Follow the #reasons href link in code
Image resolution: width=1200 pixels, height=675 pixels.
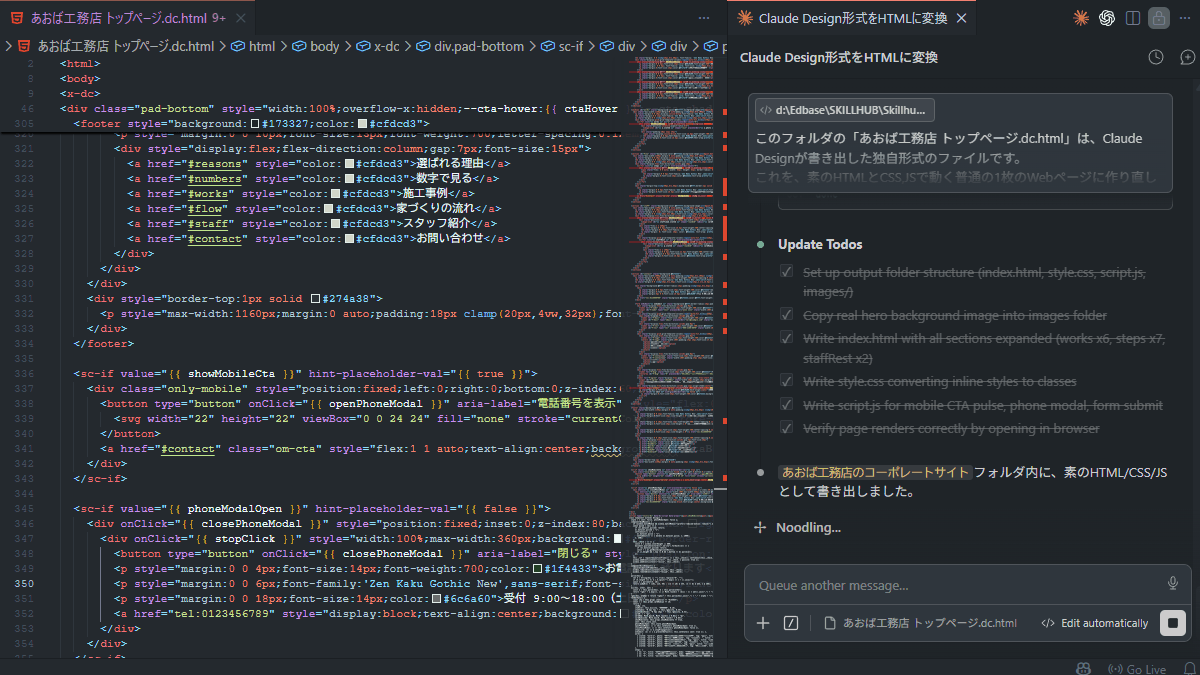tap(215, 163)
